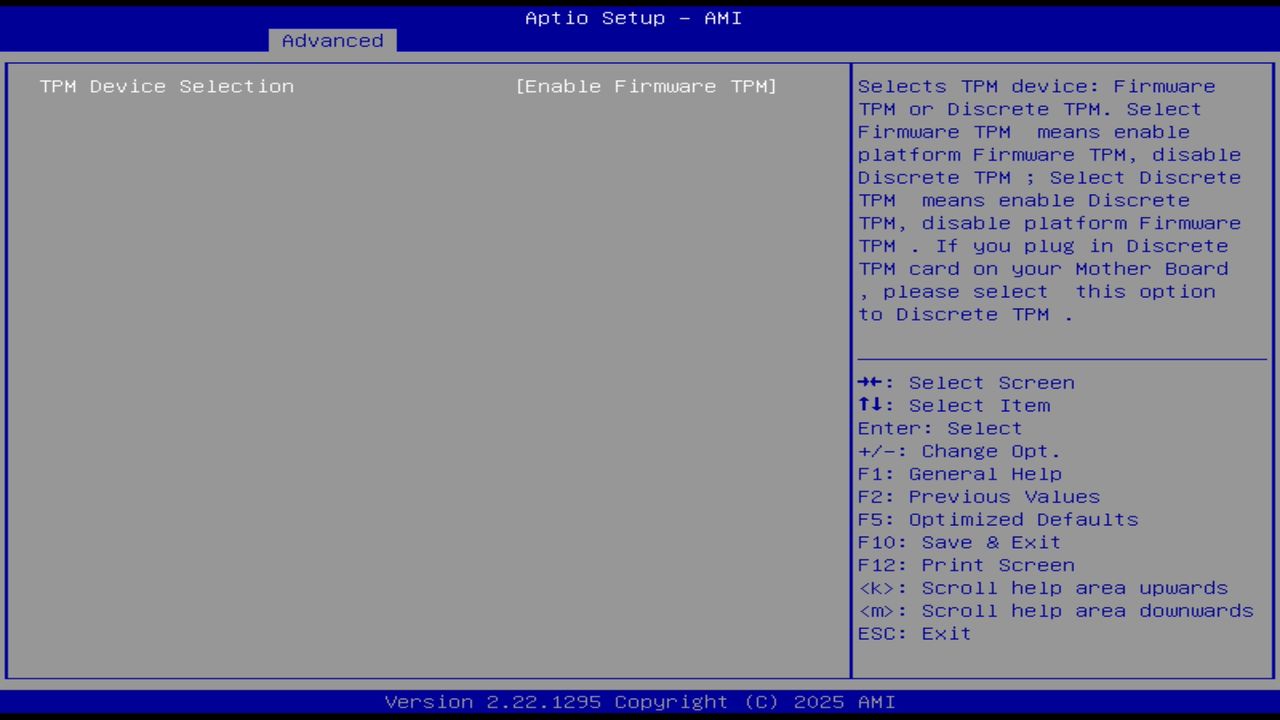1280x720 pixels.
Task: Click the scroll help area downwards entry
Action: pyautogui.click(x=1055, y=610)
